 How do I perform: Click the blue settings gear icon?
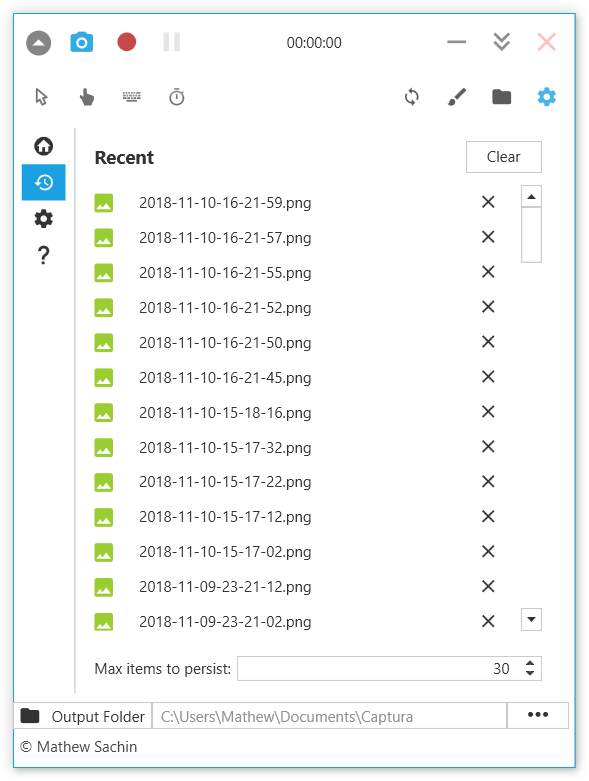pyautogui.click(x=546, y=97)
